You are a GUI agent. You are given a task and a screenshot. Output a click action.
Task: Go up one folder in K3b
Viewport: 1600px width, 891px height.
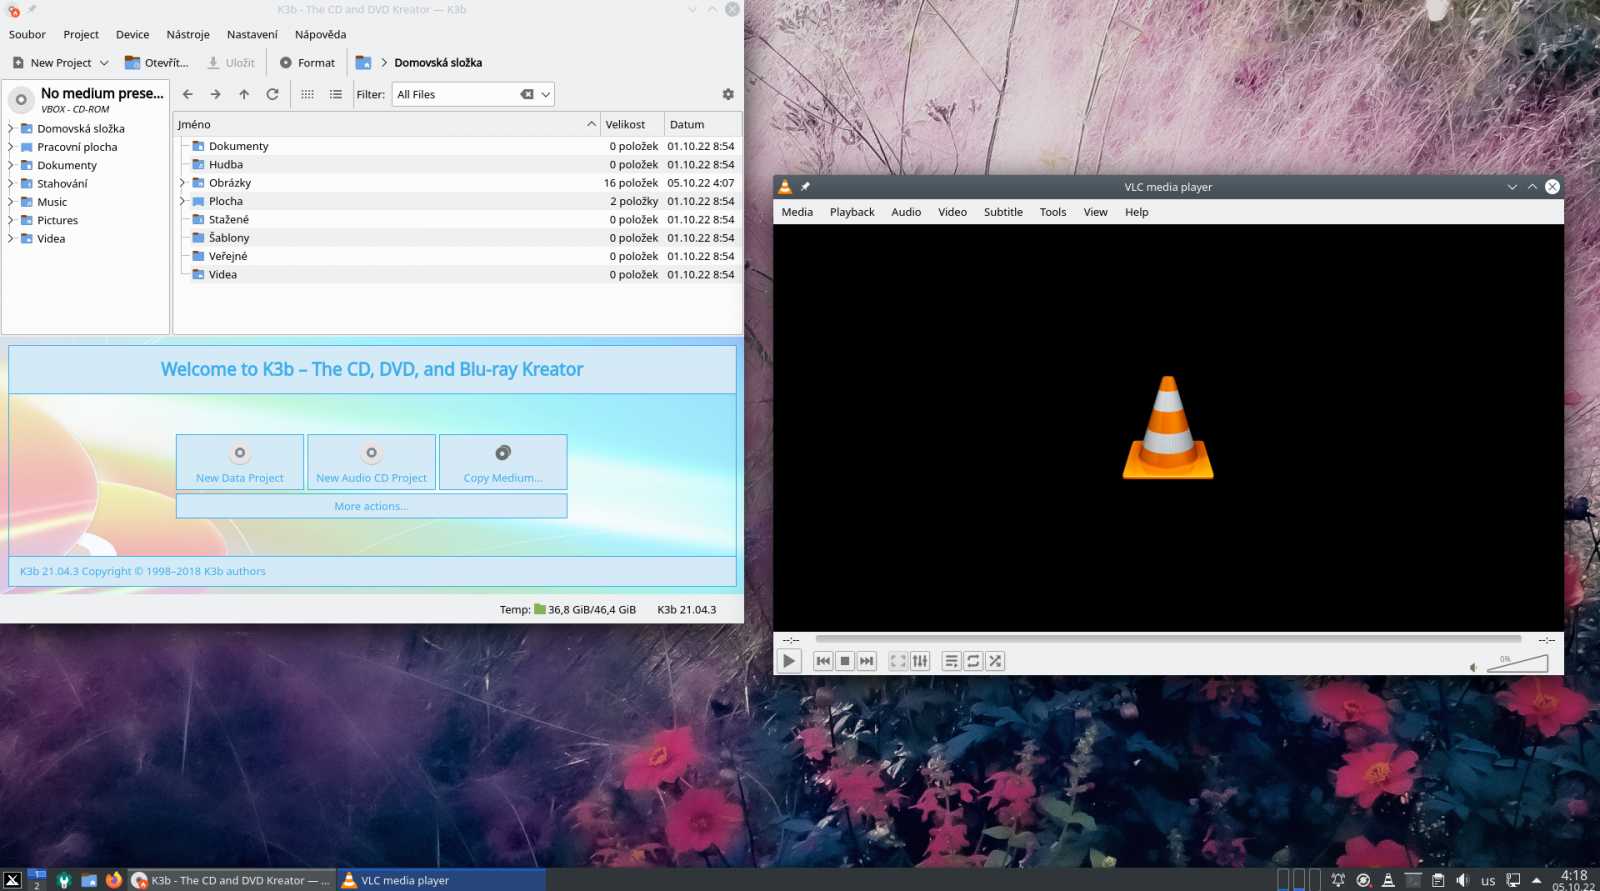(244, 94)
